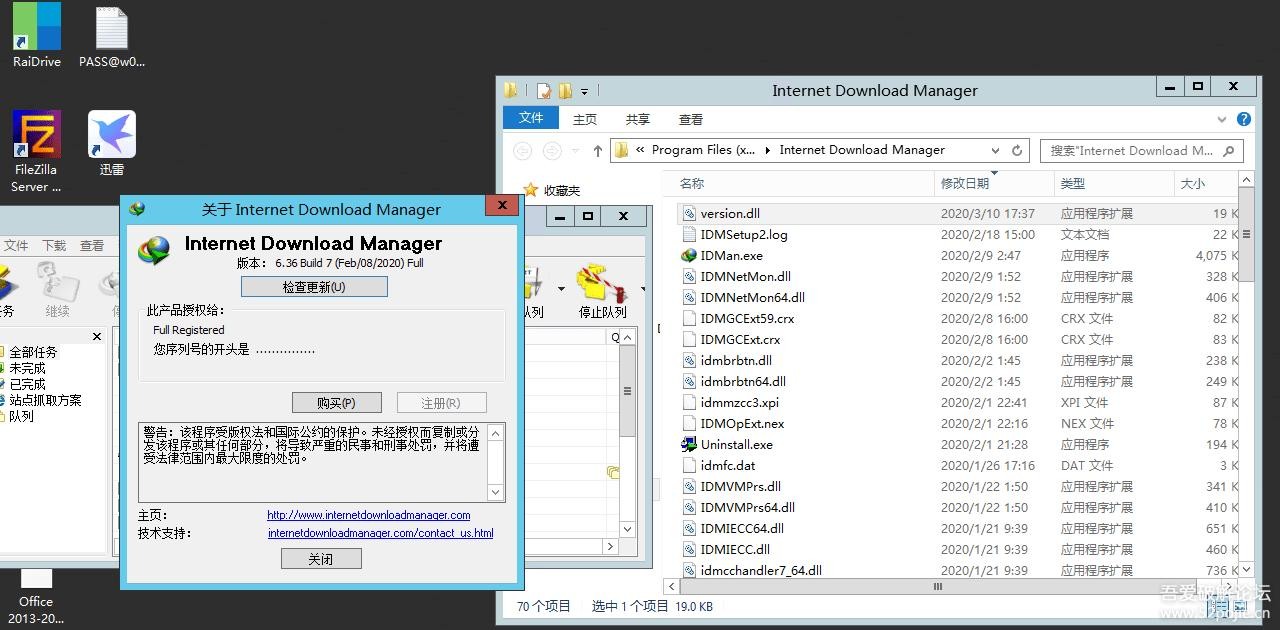The width and height of the screenshot is (1280, 630).
Task: Click the Uninstall.exe file icon
Action: 689,444
